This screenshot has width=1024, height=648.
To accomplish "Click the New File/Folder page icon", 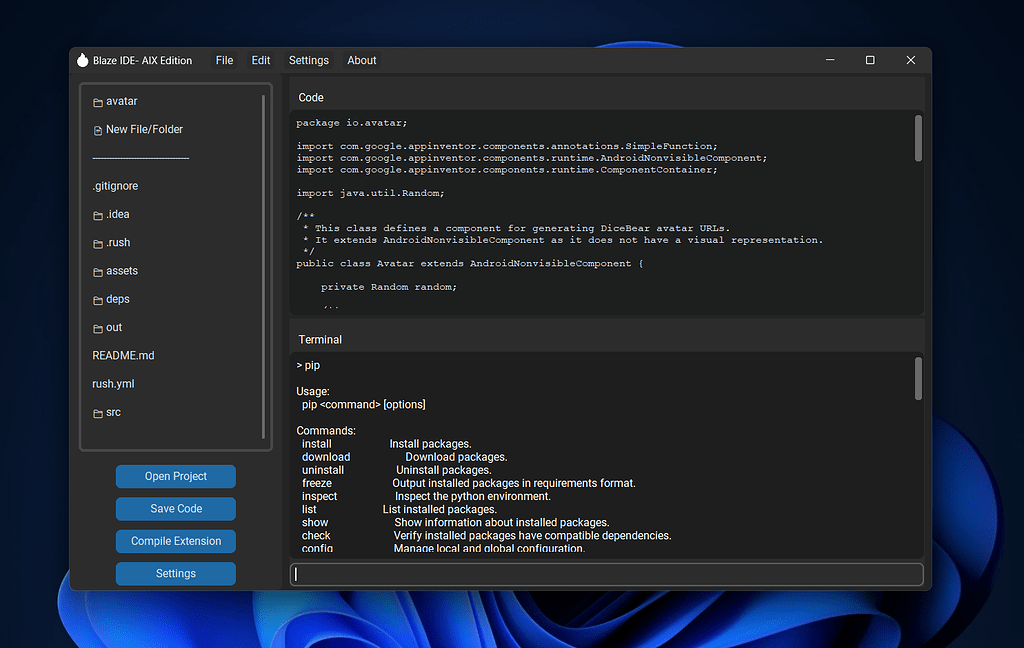I will tap(96, 129).
